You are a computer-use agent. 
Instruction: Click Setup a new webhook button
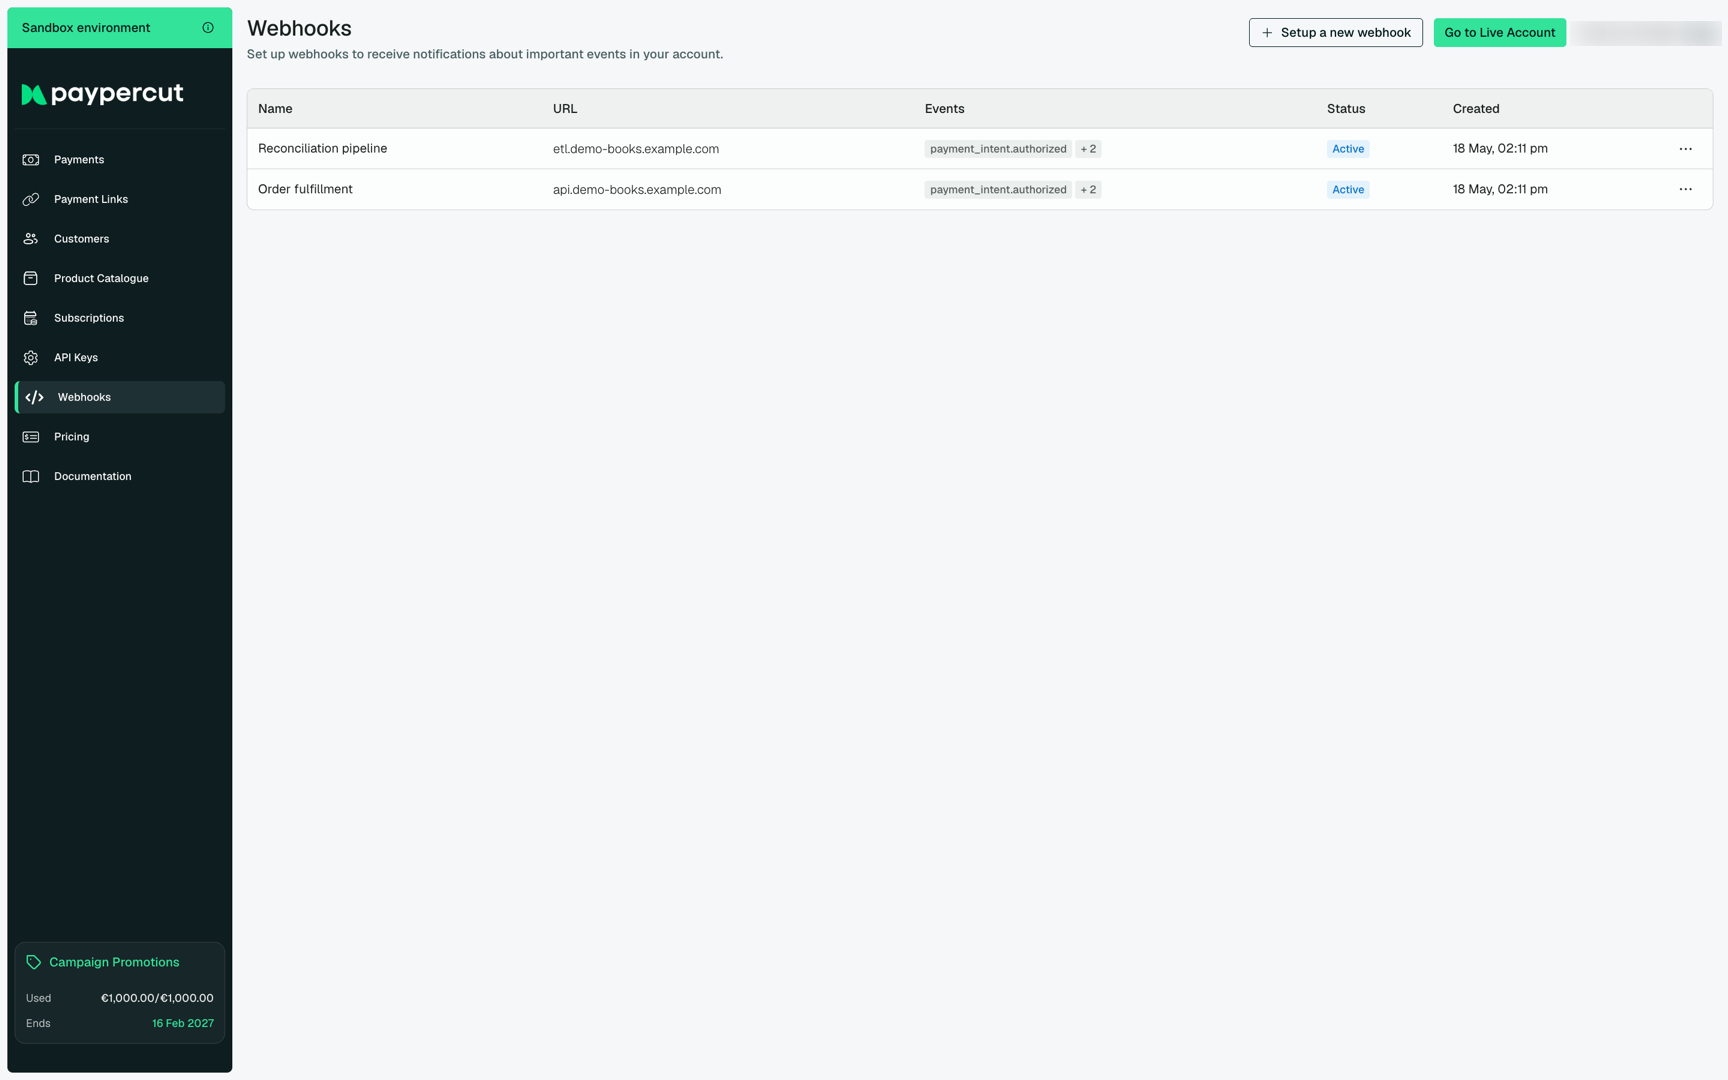(x=1335, y=33)
